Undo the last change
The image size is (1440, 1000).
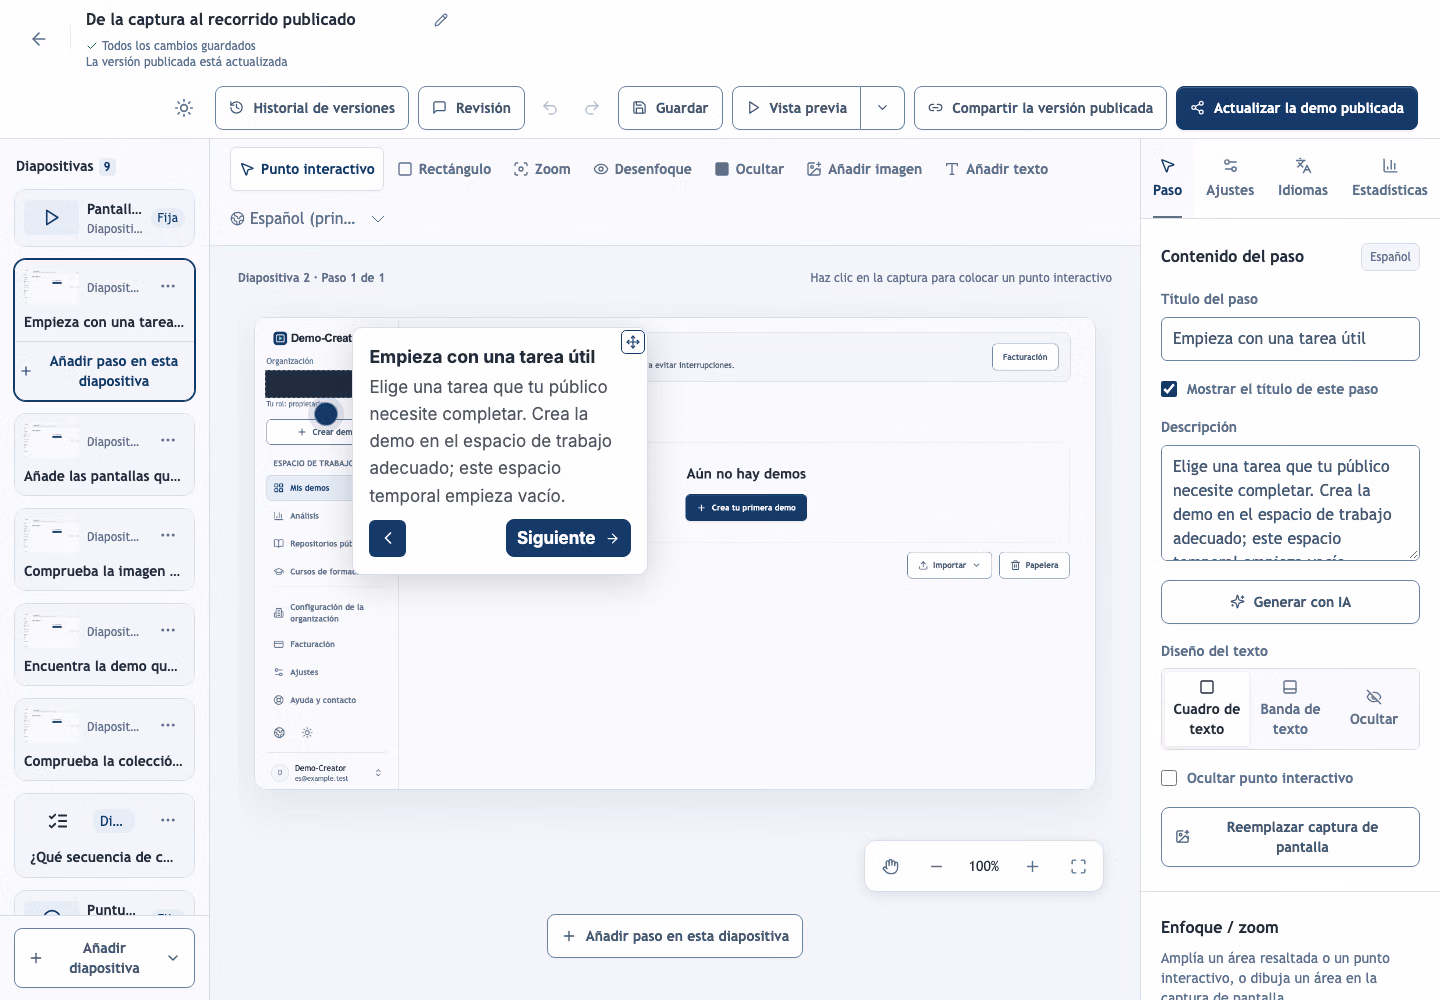(550, 108)
